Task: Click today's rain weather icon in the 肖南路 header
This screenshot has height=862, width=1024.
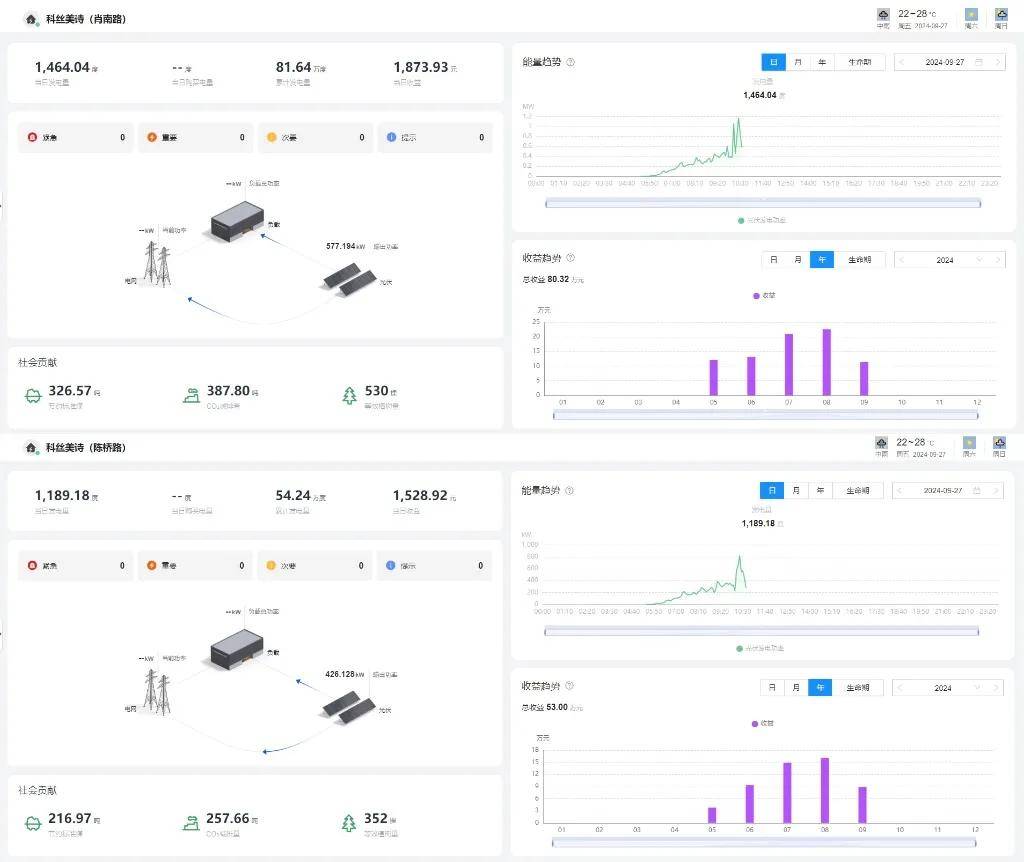Action: coord(883,14)
